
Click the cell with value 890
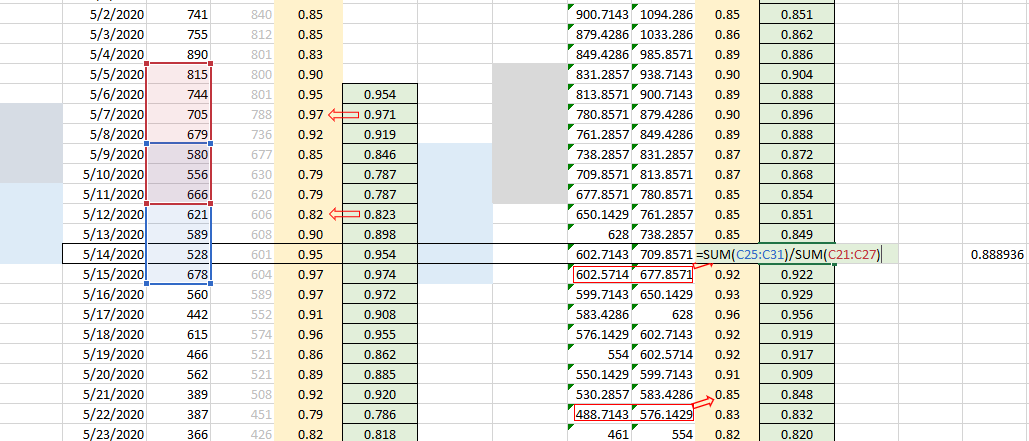click(178, 54)
